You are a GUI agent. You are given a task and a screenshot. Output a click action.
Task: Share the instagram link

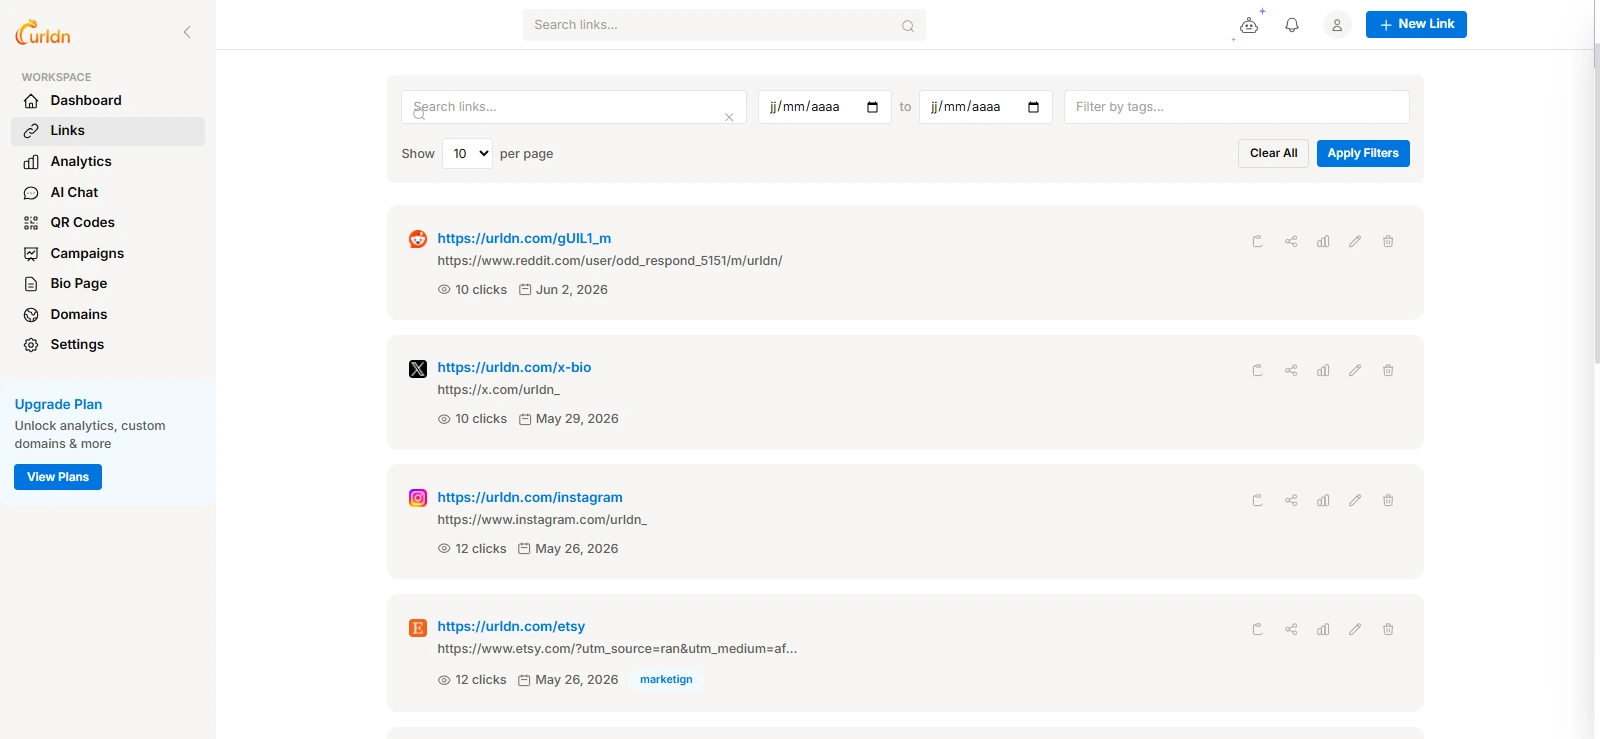[x=1291, y=500]
